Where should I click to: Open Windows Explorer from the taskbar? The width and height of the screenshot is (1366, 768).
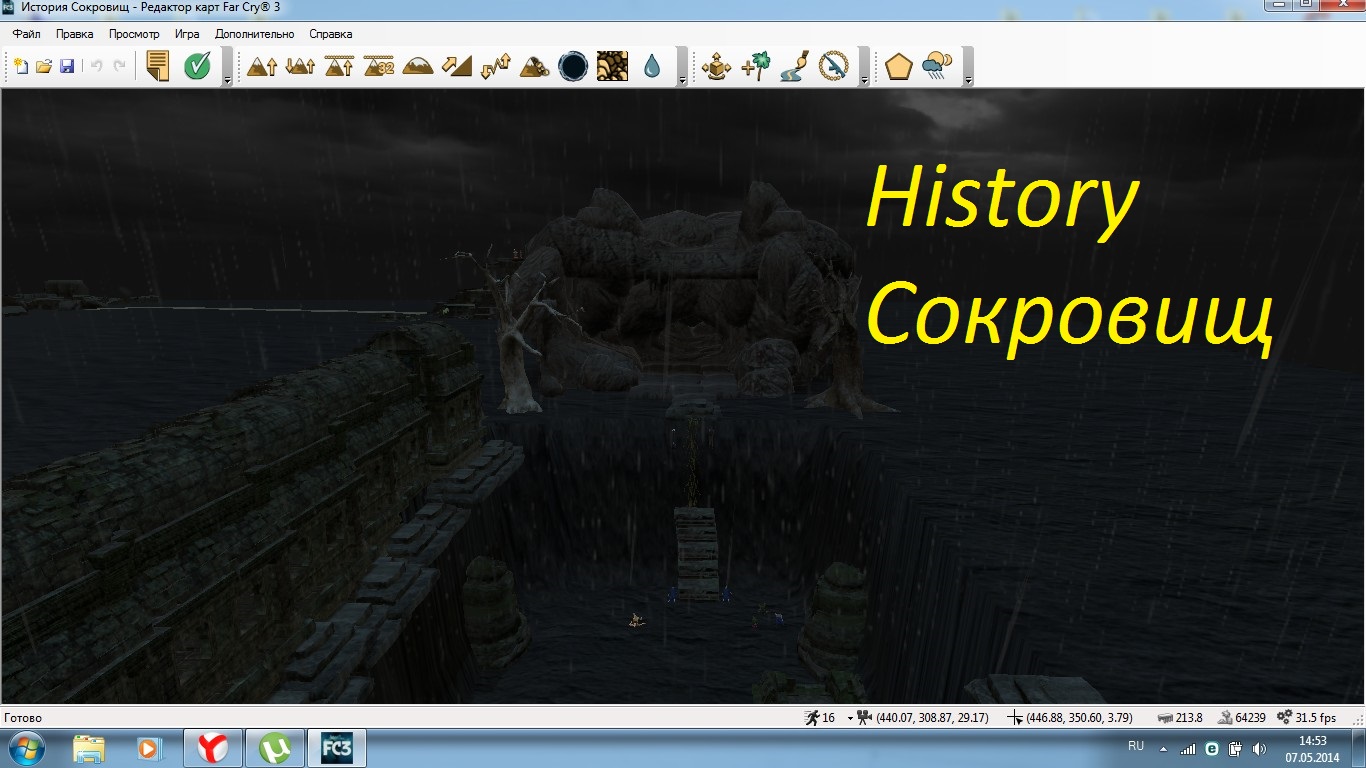click(88, 748)
